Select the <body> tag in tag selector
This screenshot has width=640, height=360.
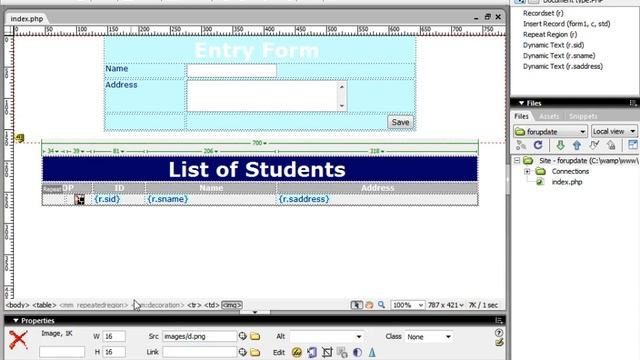point(18,305)
